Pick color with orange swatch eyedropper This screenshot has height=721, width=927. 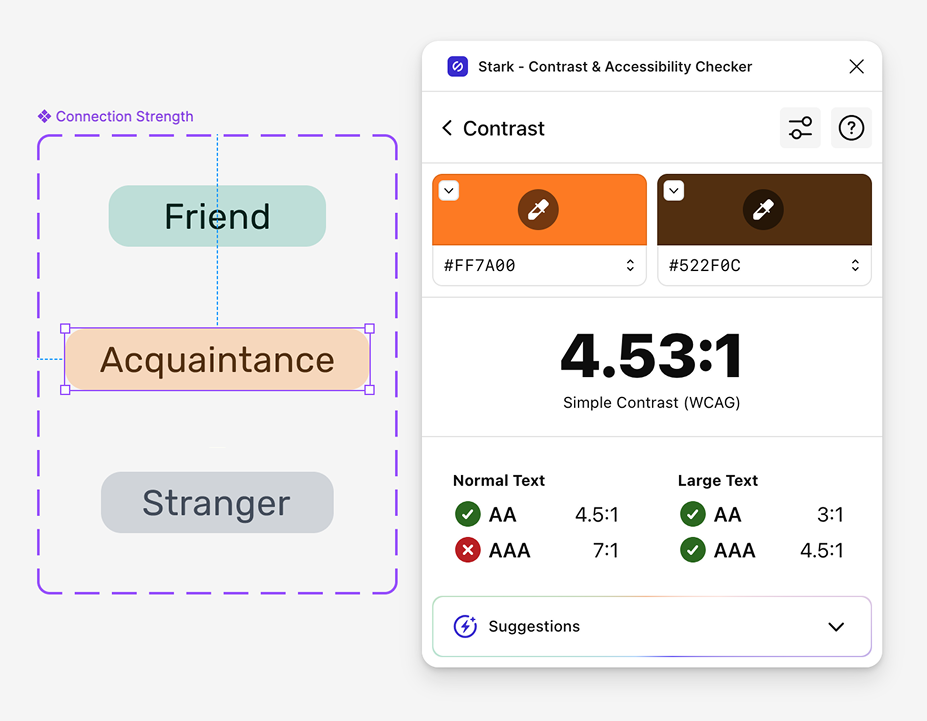tap(538, 210)
